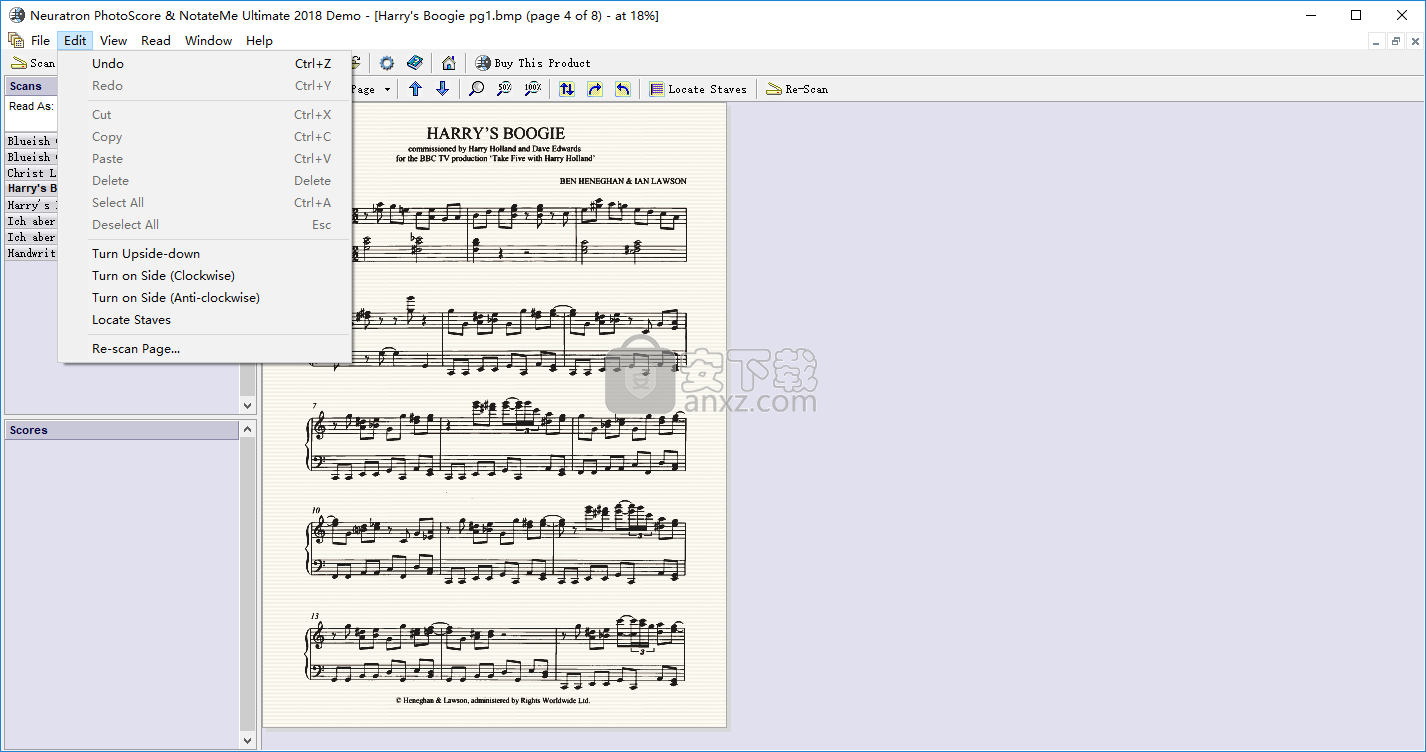Open the View menu
This screenshot has width=1426, height=752.
113,40
